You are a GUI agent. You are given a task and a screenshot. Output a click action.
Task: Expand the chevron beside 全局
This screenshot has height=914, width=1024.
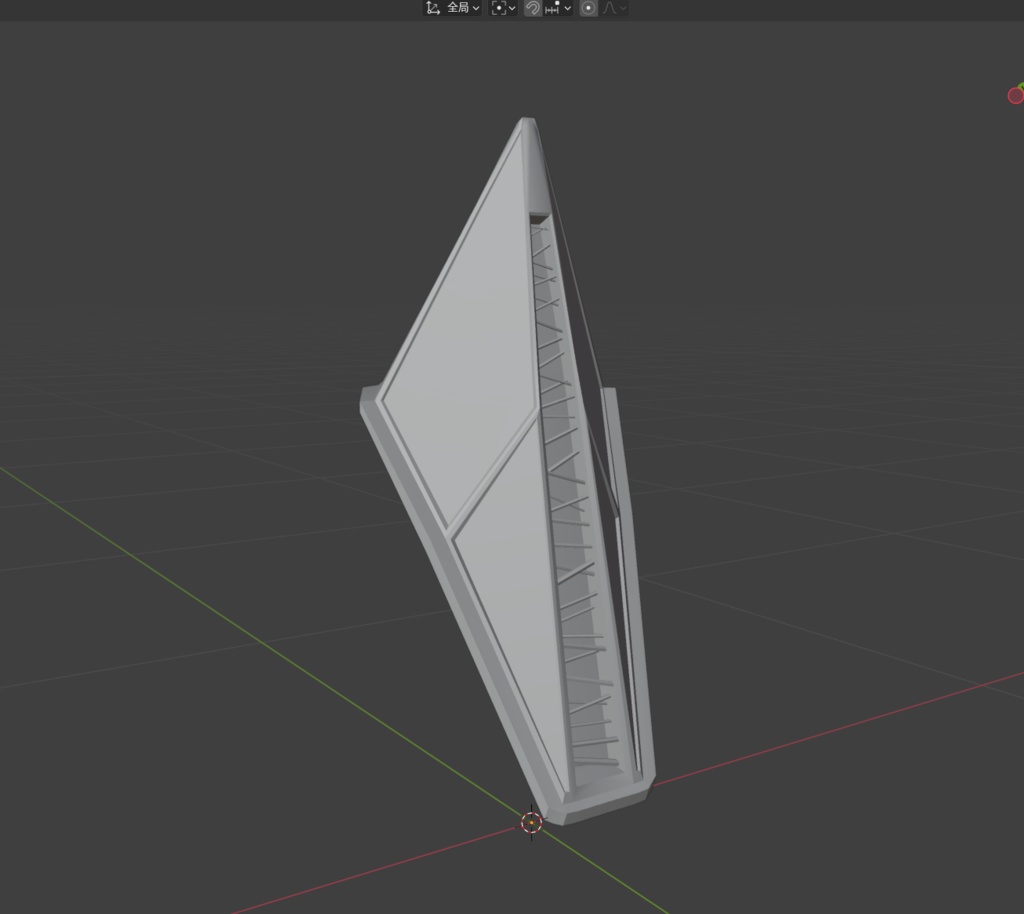click(476, 8)
